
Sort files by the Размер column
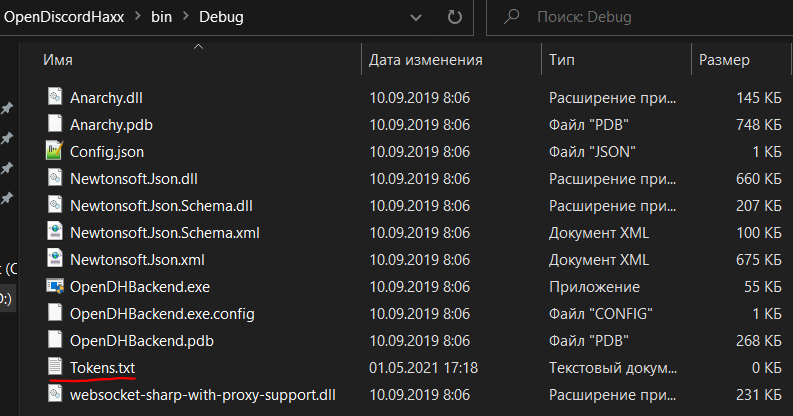724,60
